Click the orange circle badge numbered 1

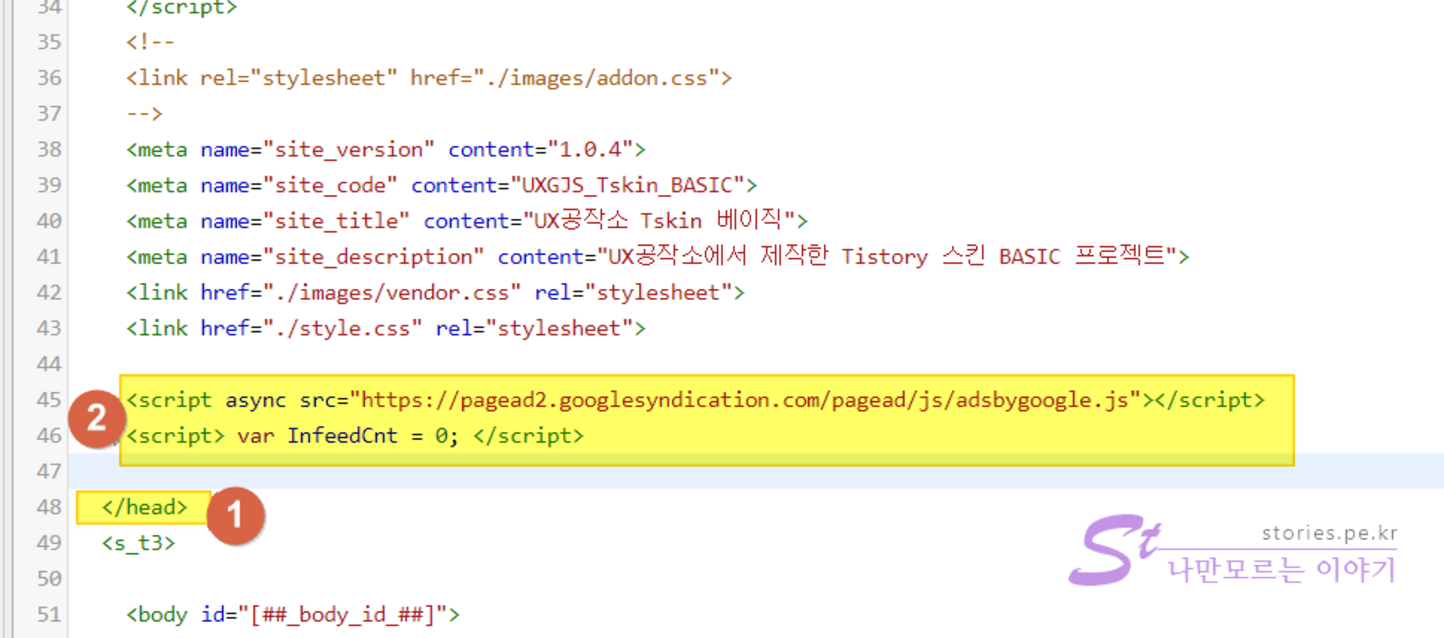pyautogui.click(x=235, y=515)
